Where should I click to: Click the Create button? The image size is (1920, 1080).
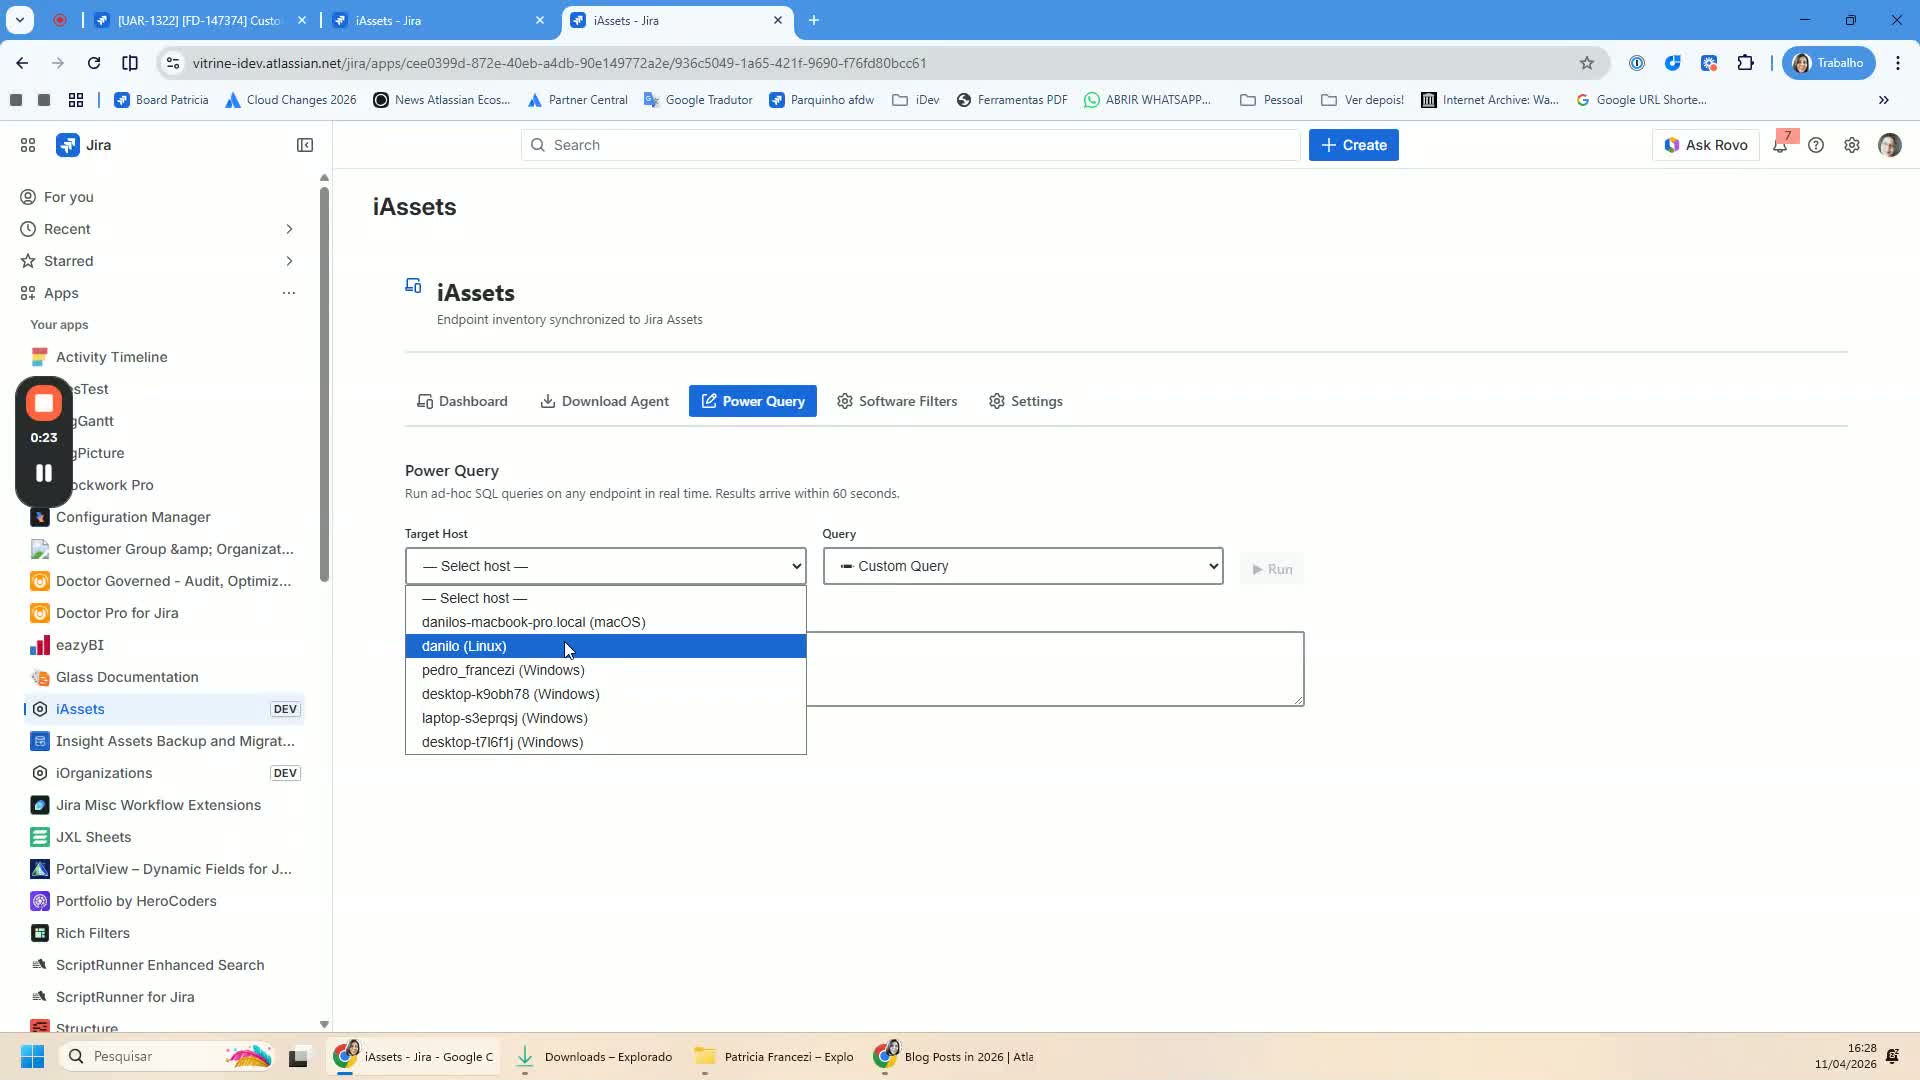[1354, 145]
